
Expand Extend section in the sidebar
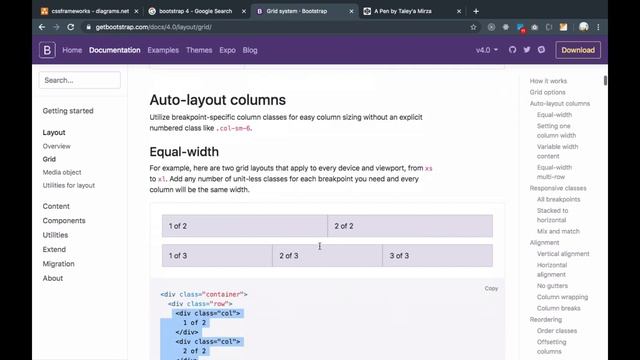tap(54, 249)
